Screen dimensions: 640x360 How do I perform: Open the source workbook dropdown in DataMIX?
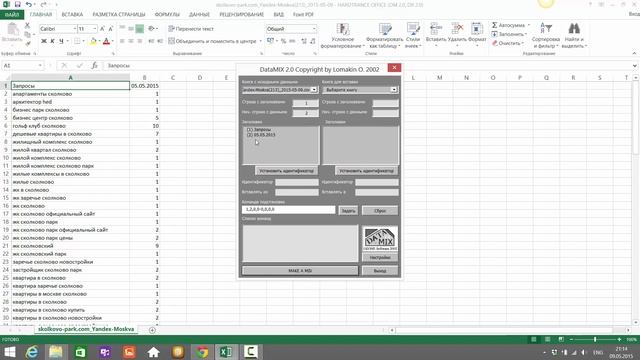coord(314,89)
